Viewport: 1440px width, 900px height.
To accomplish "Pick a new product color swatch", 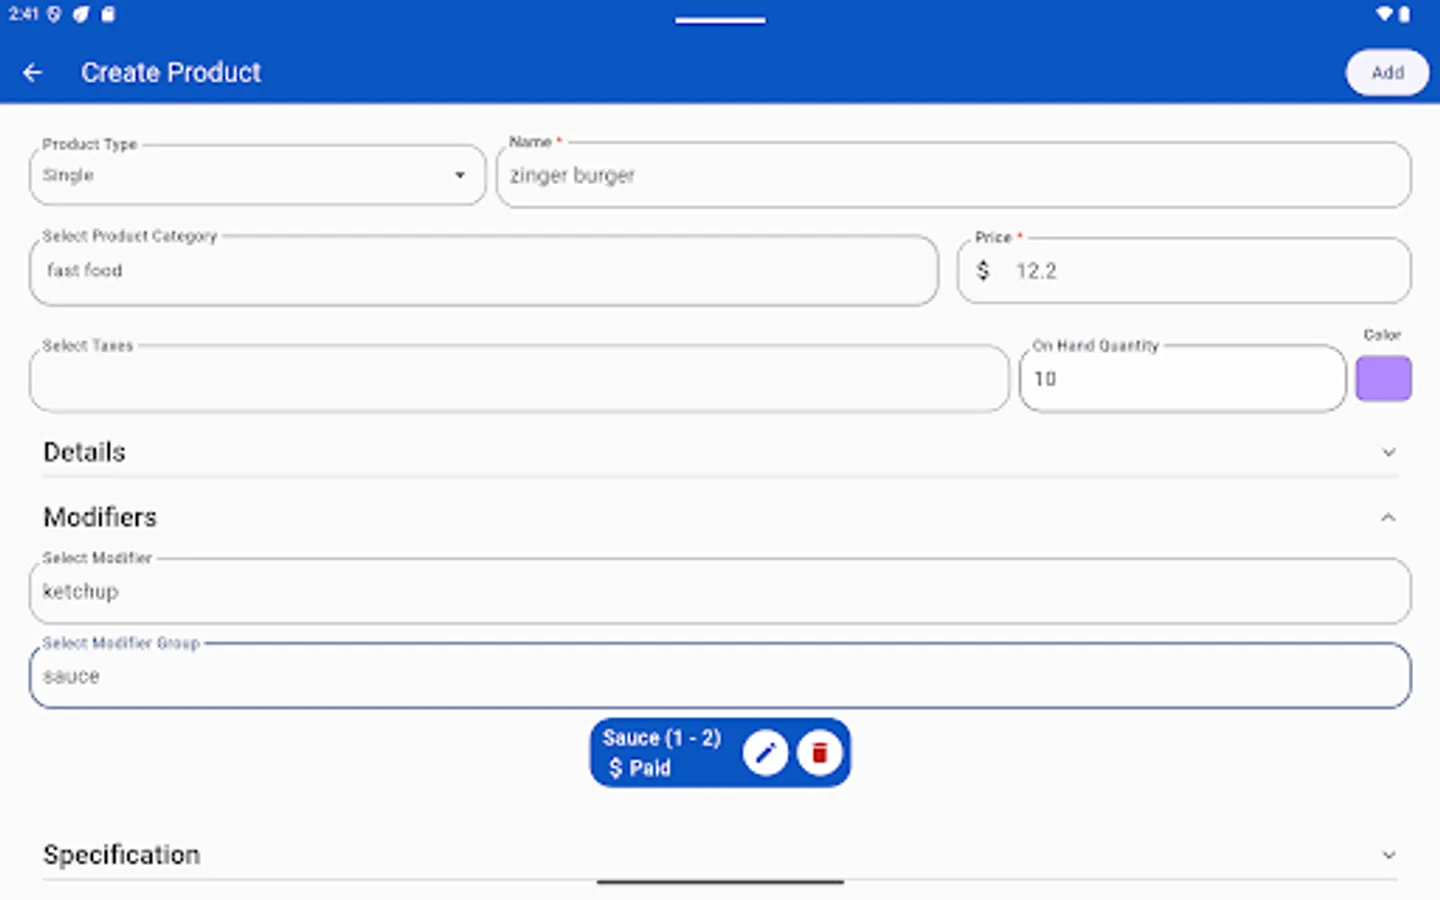I will click(1384, 378).
